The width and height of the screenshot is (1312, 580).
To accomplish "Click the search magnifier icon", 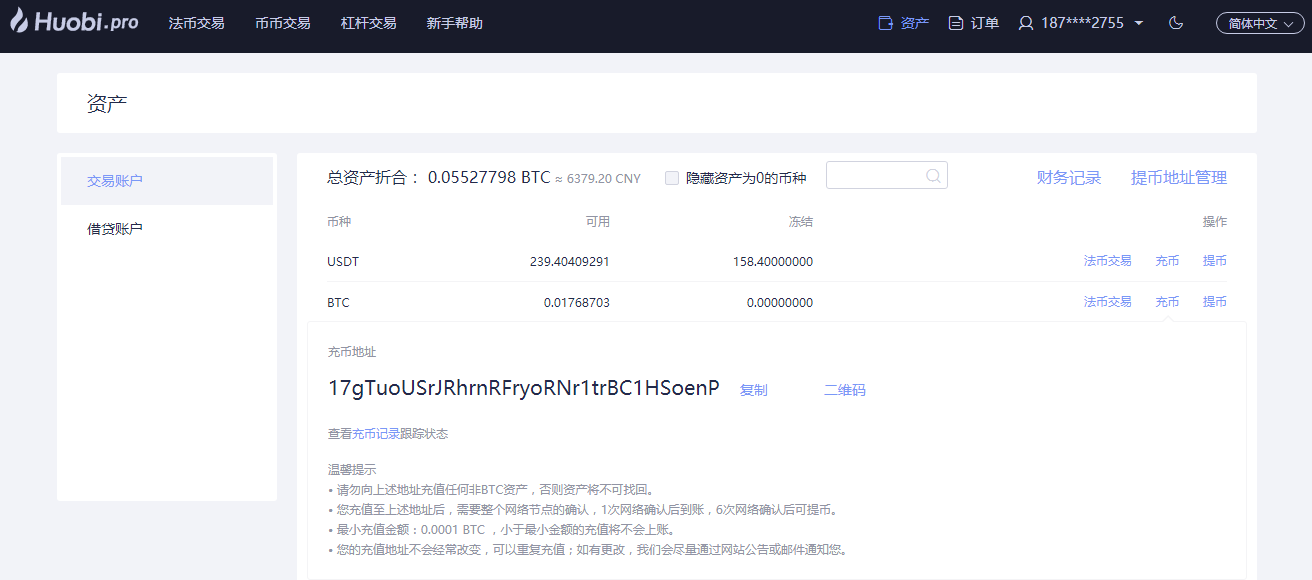I will point(933,176).
